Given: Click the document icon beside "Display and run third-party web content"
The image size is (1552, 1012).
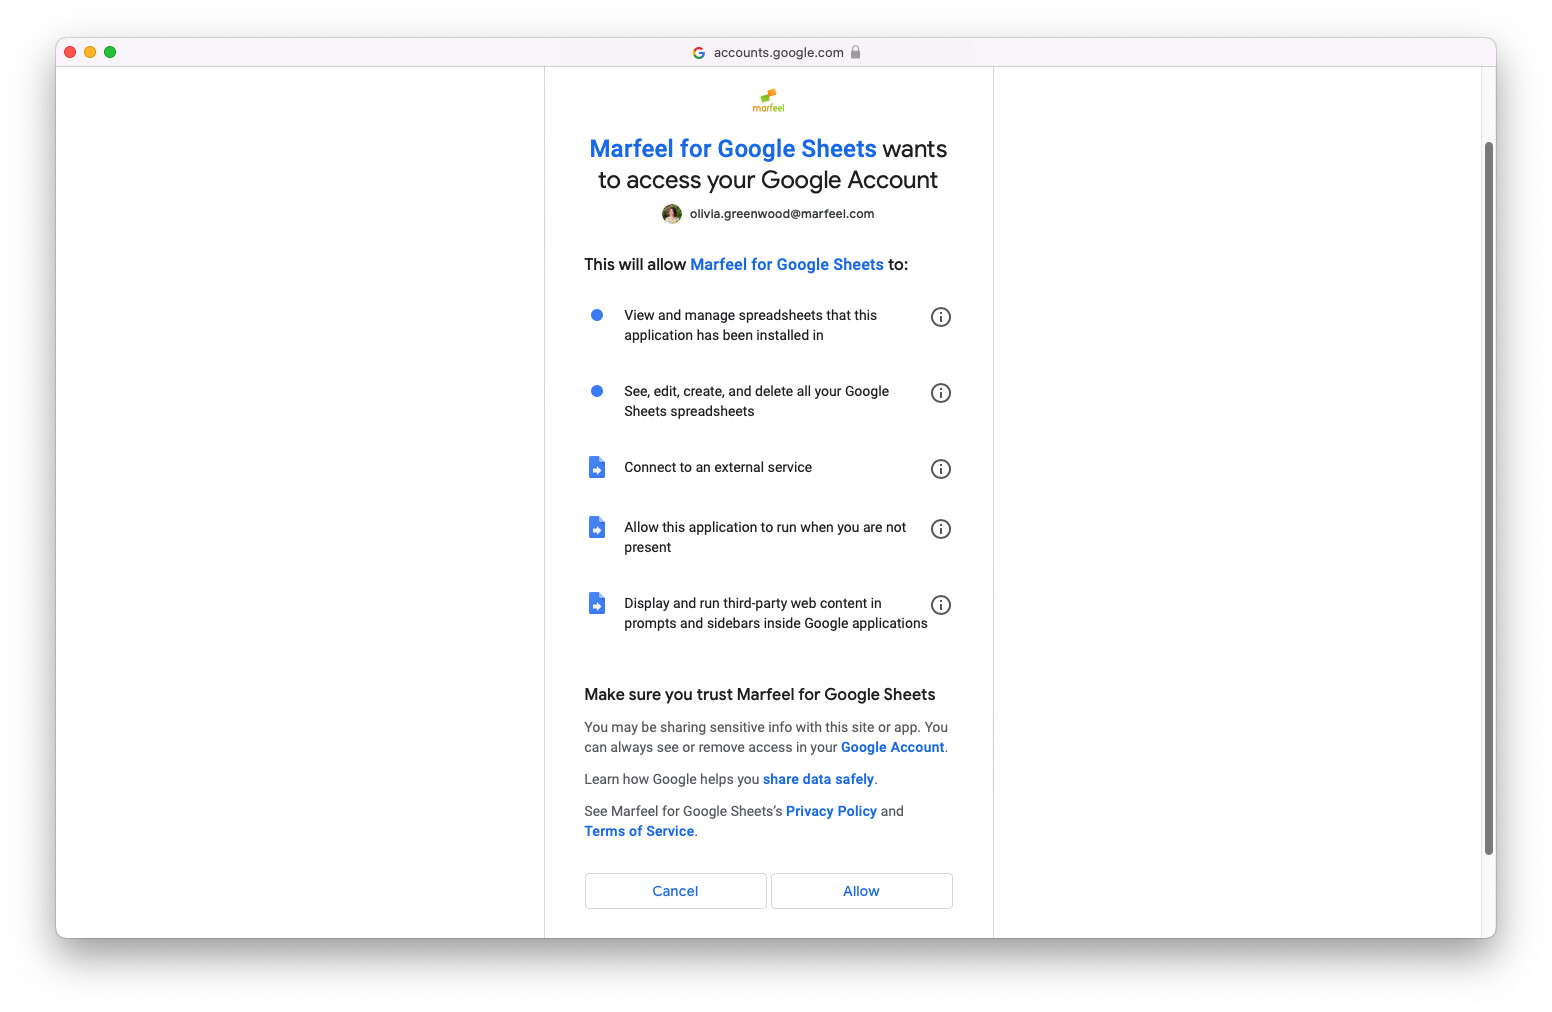Looking at the screenshot, I should click(x=597, y=603).
